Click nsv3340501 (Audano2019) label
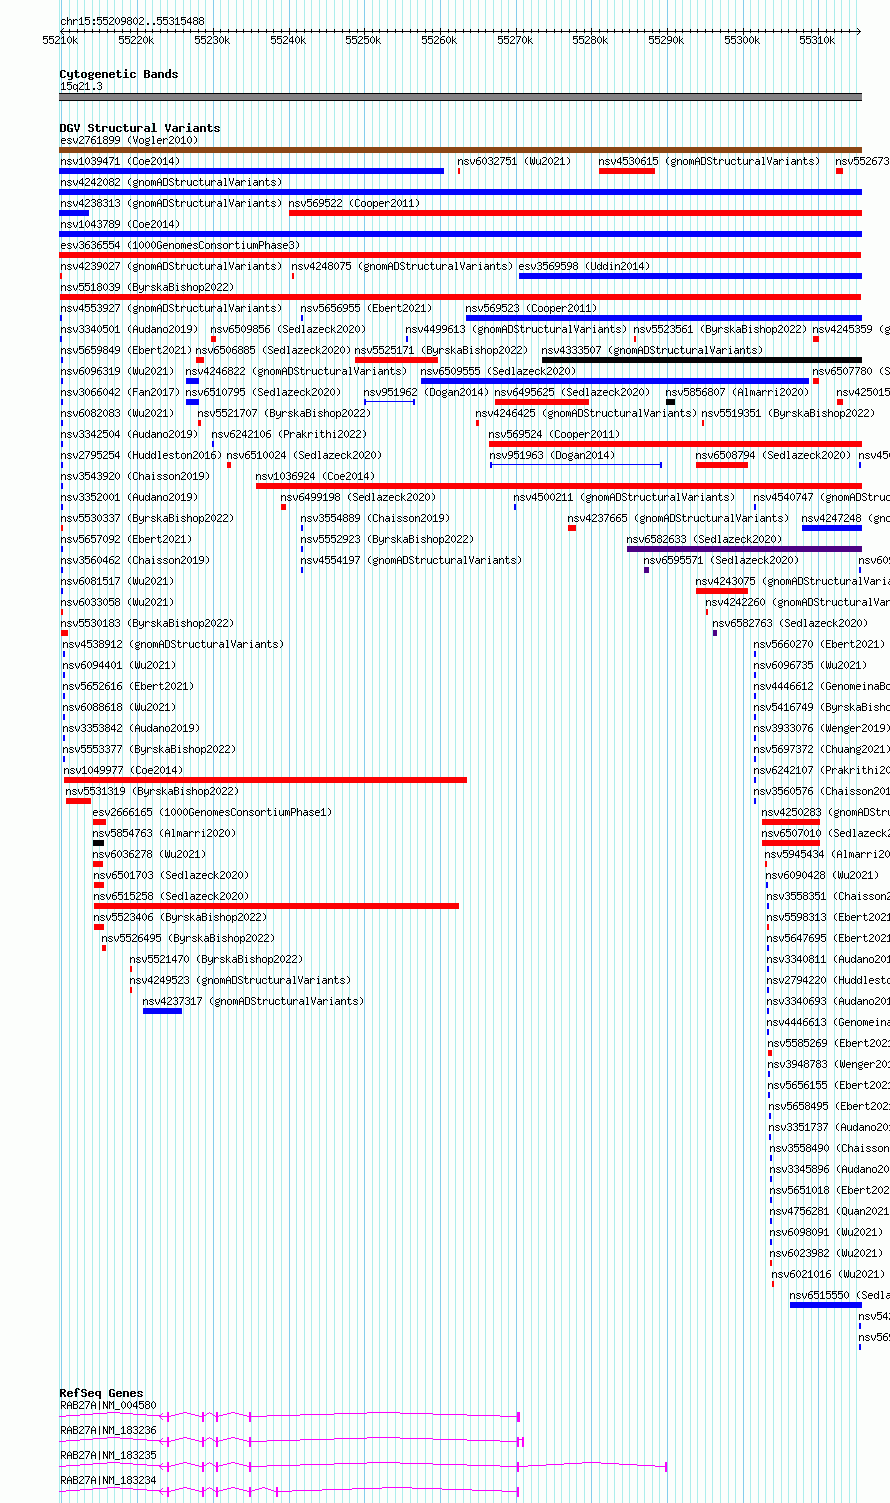 click(129, 329)
